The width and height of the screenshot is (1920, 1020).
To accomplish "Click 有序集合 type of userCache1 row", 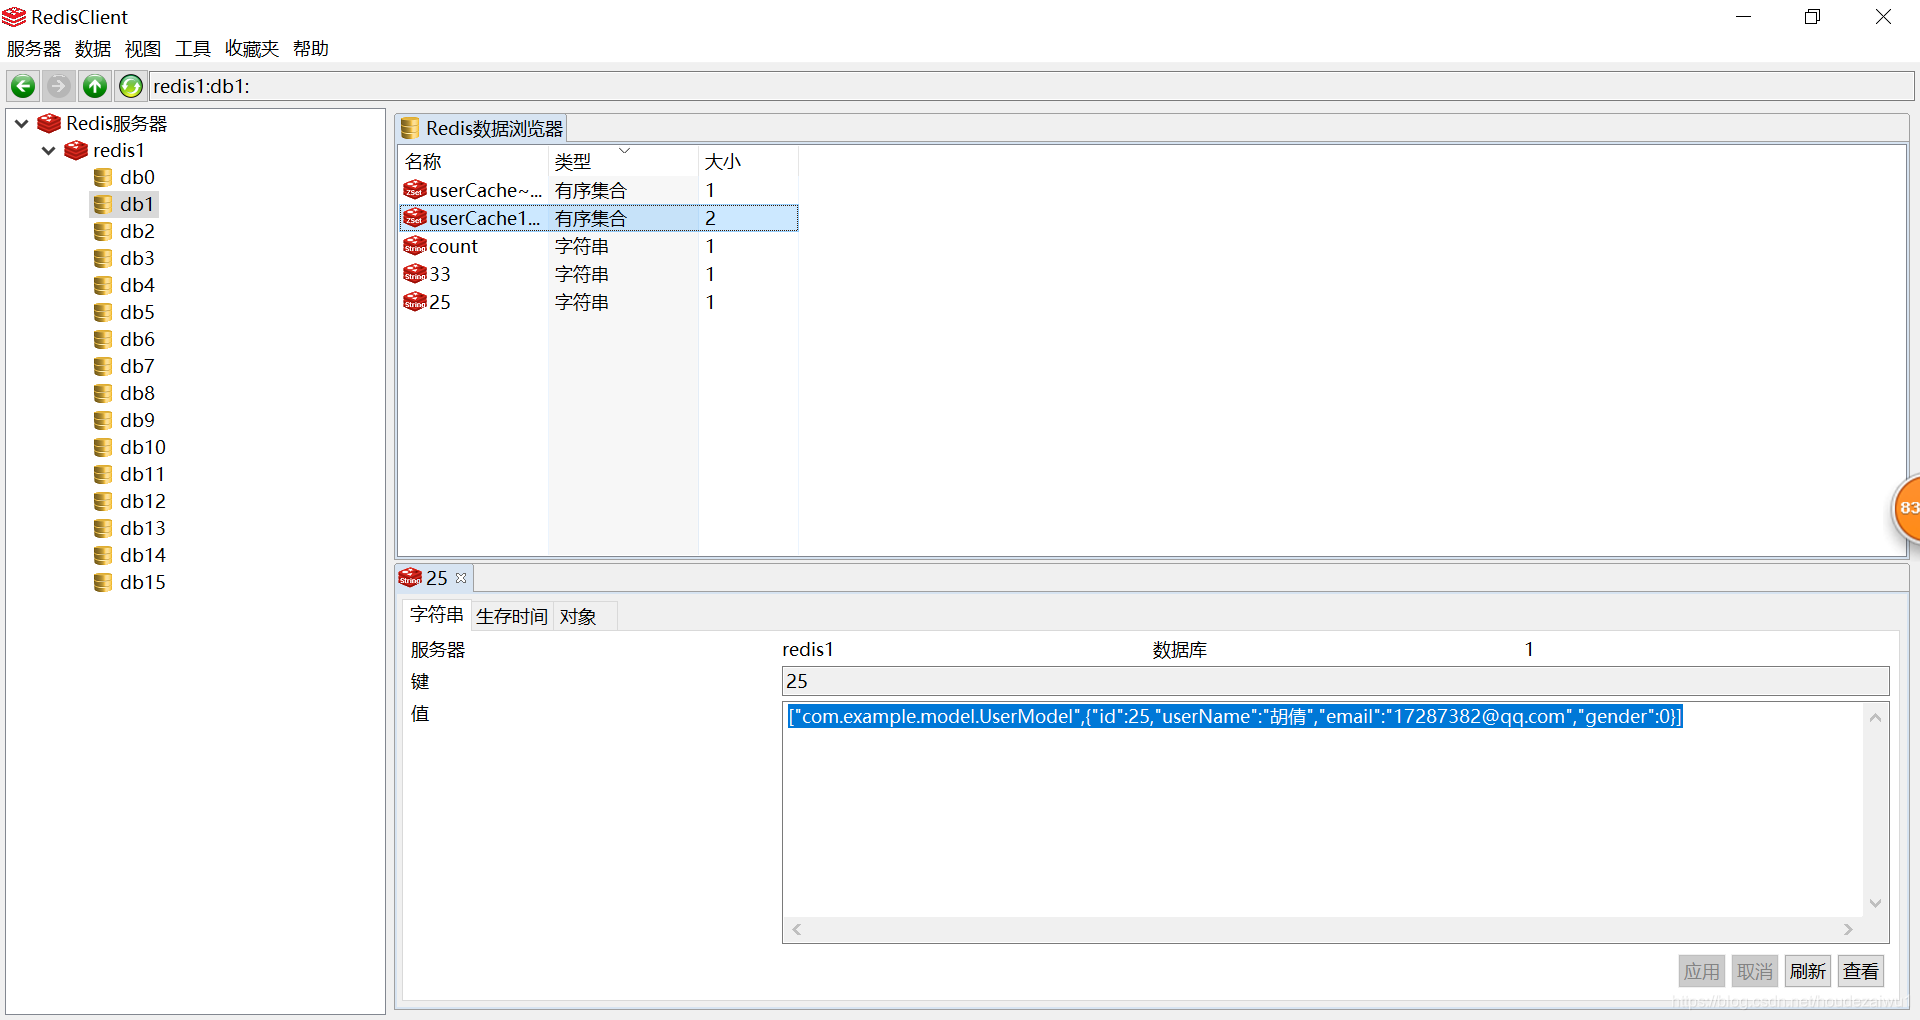I will 590,218.
